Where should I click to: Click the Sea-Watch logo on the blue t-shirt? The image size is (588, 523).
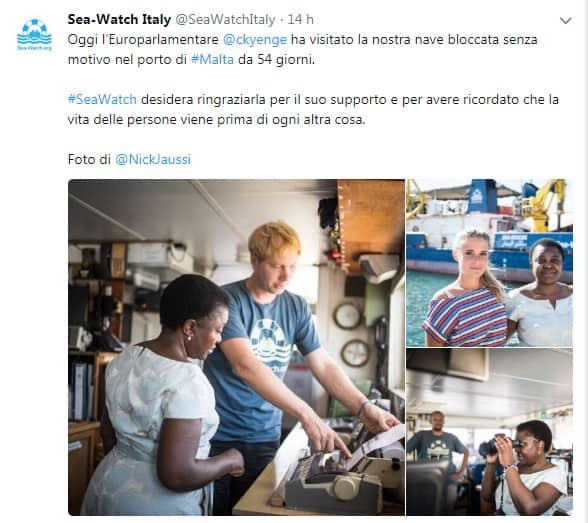click(x=270, y=343)
